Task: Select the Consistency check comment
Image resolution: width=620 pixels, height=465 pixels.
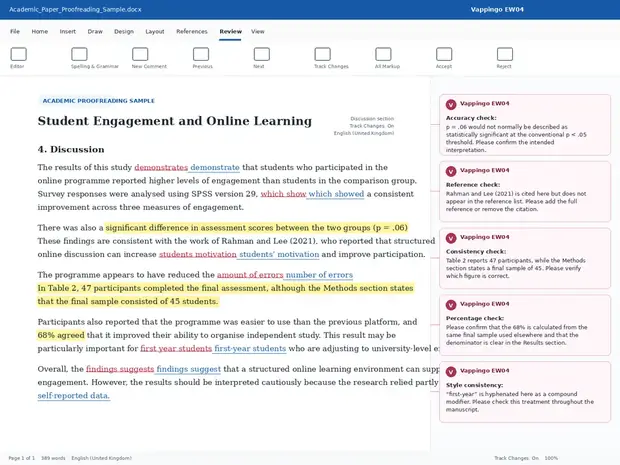Action: pos(525,258)
